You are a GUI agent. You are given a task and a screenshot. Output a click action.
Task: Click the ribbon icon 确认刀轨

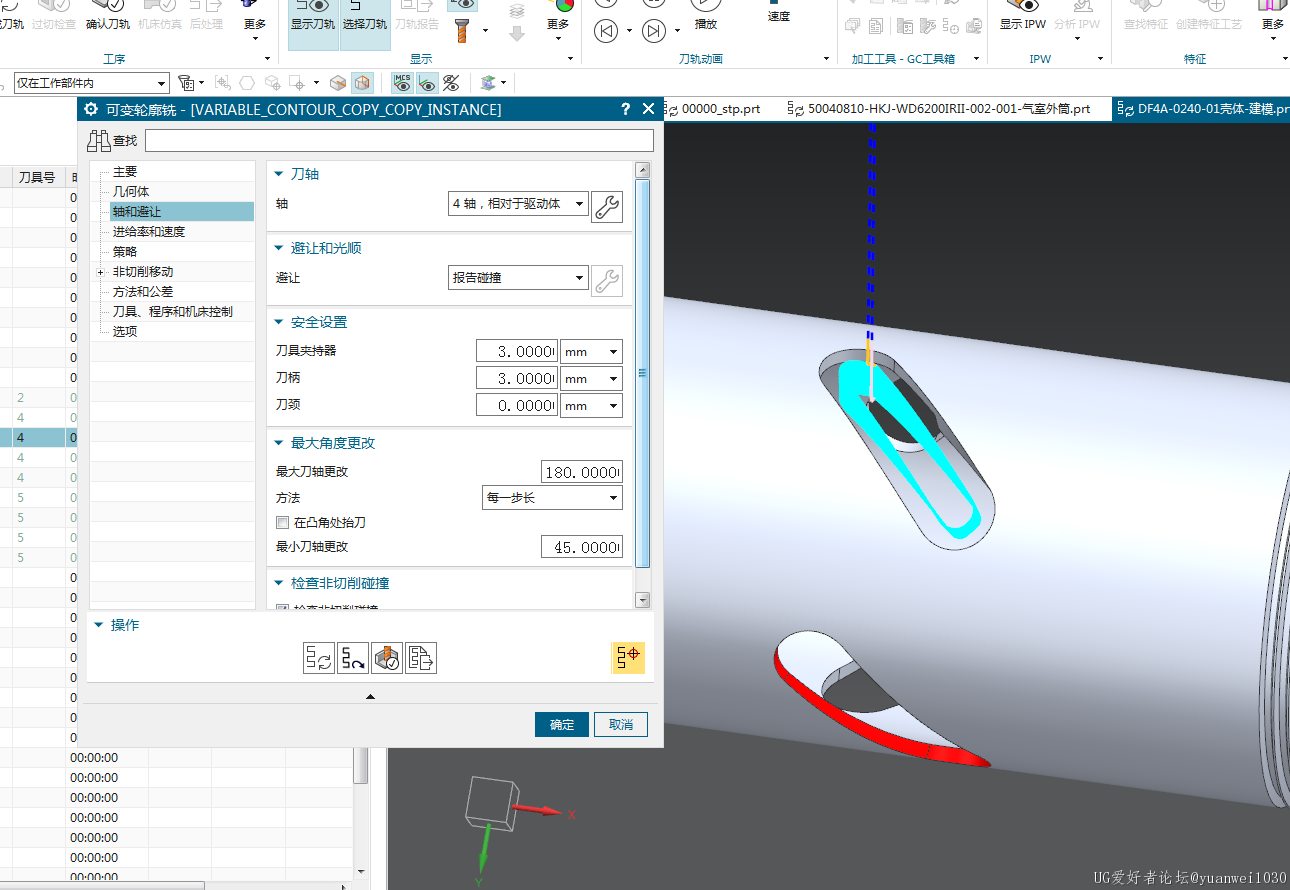coord(106,16)
